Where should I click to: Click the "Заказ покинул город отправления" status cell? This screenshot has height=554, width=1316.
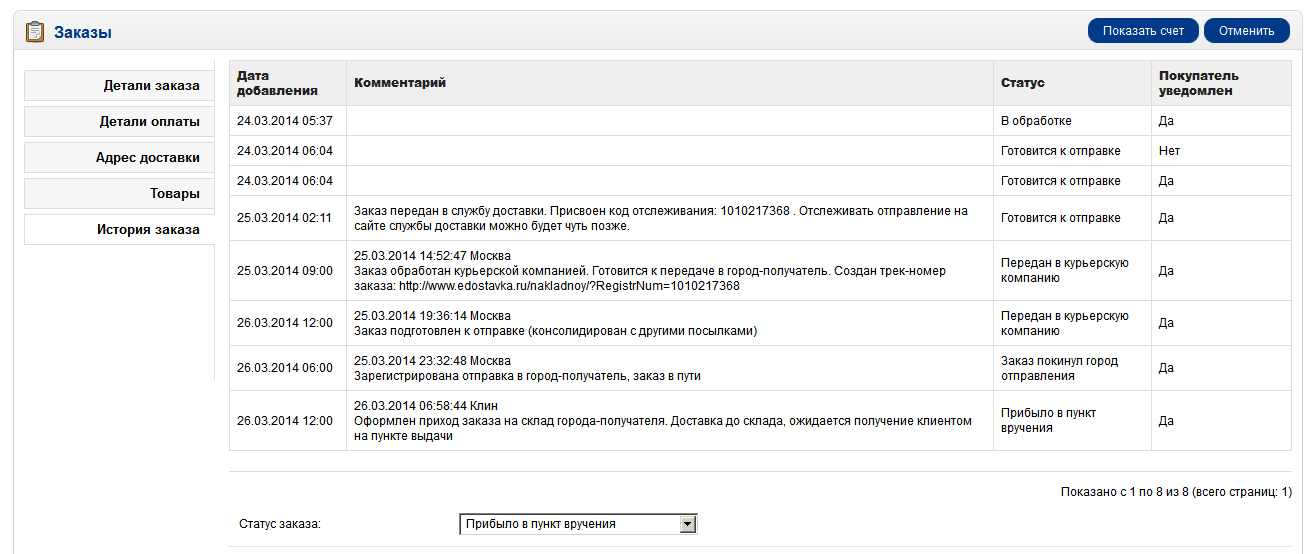coord(1059,368)
